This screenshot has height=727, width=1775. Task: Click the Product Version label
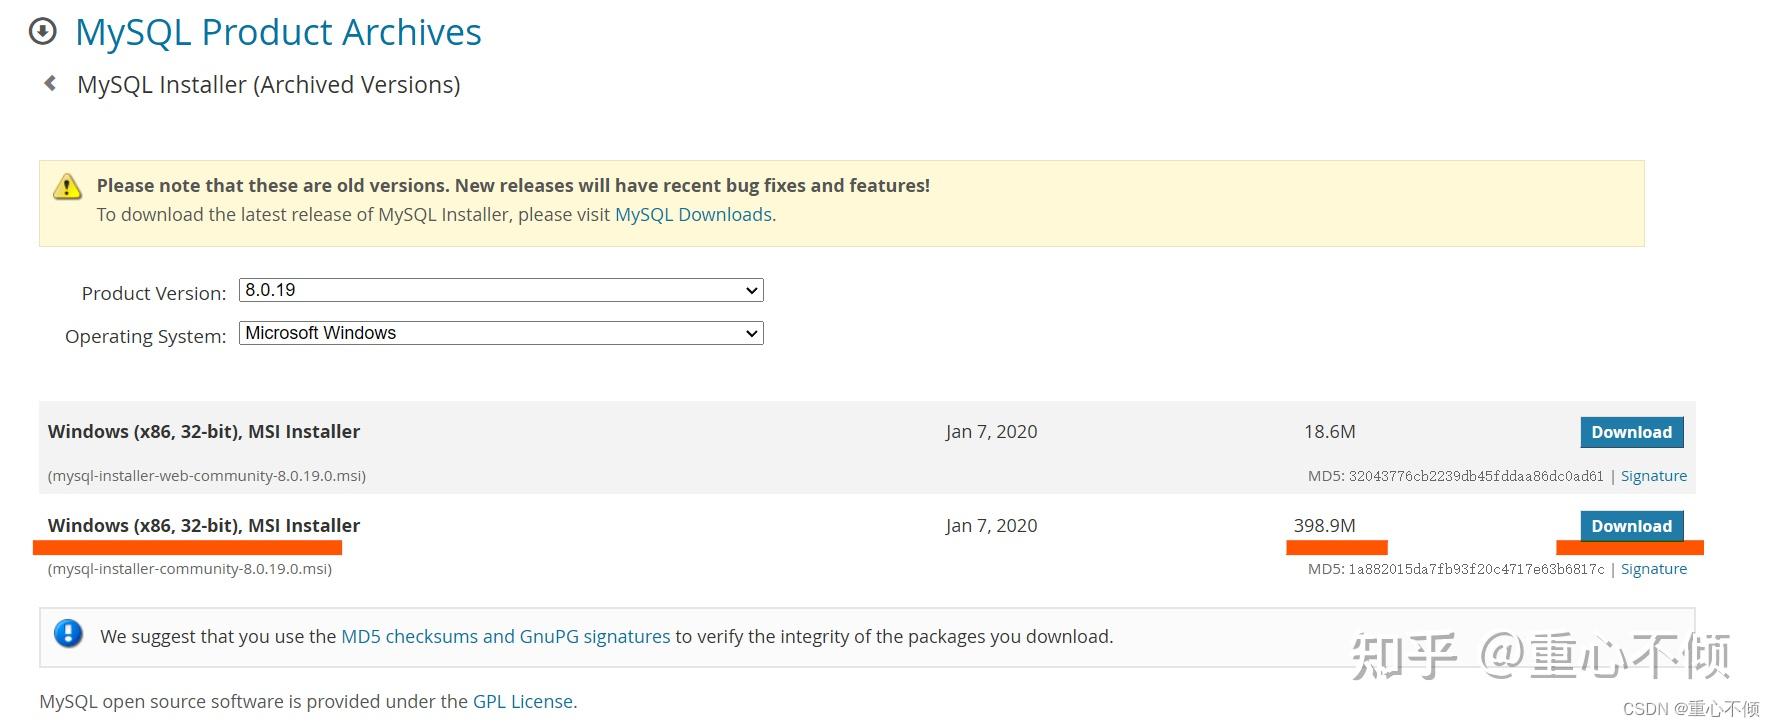click(154, 293)
